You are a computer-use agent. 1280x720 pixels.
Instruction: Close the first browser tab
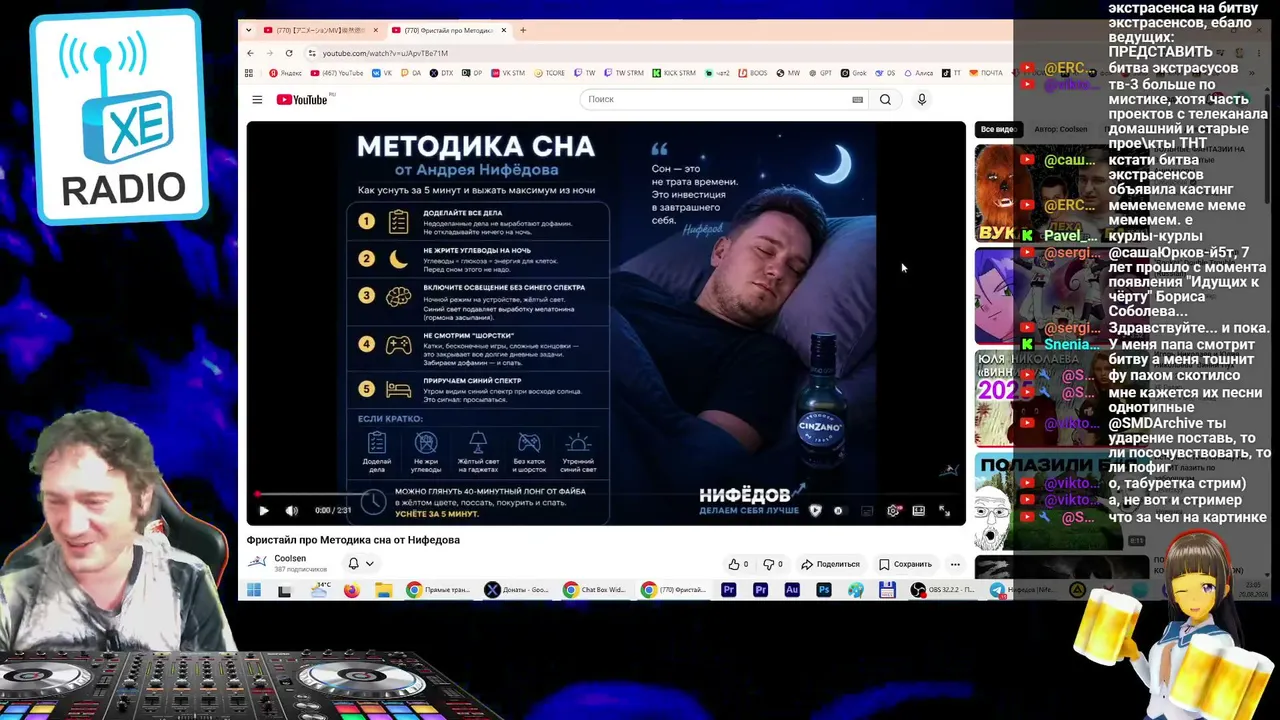click(375, 30)
